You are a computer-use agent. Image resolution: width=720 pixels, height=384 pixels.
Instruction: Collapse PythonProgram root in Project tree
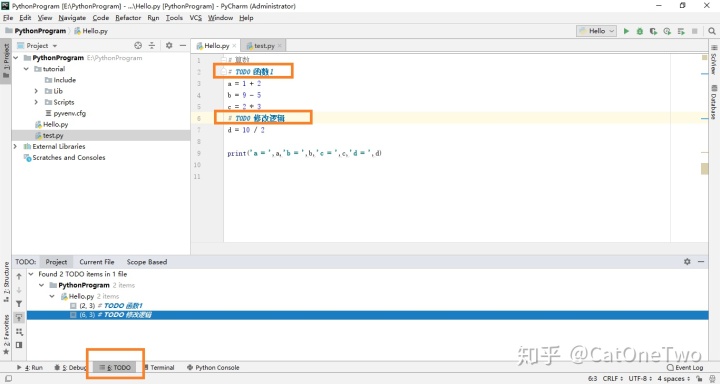16,58
